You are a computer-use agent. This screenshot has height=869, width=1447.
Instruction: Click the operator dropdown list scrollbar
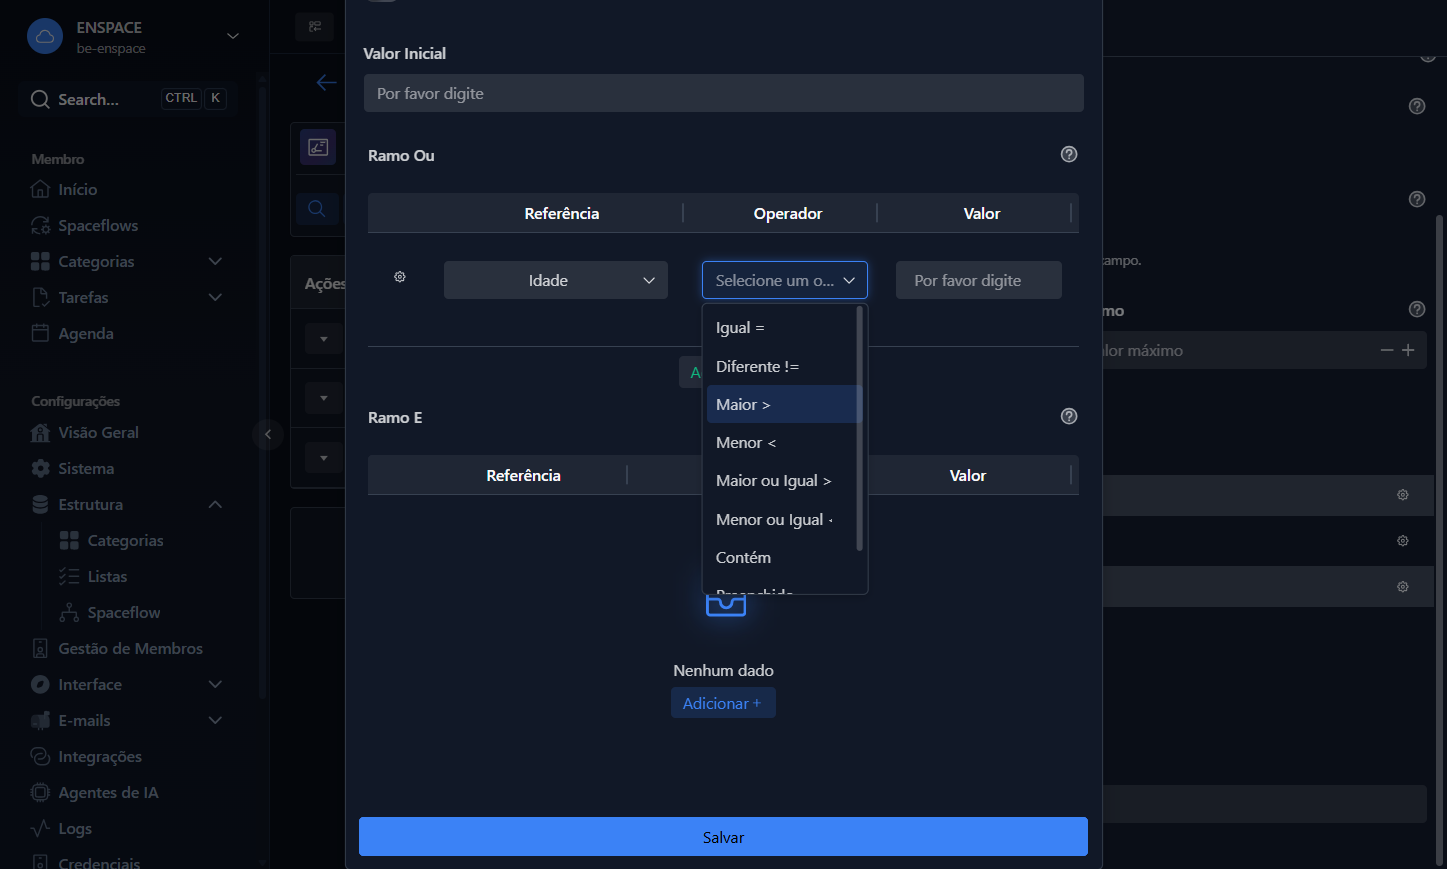point(860,428)
